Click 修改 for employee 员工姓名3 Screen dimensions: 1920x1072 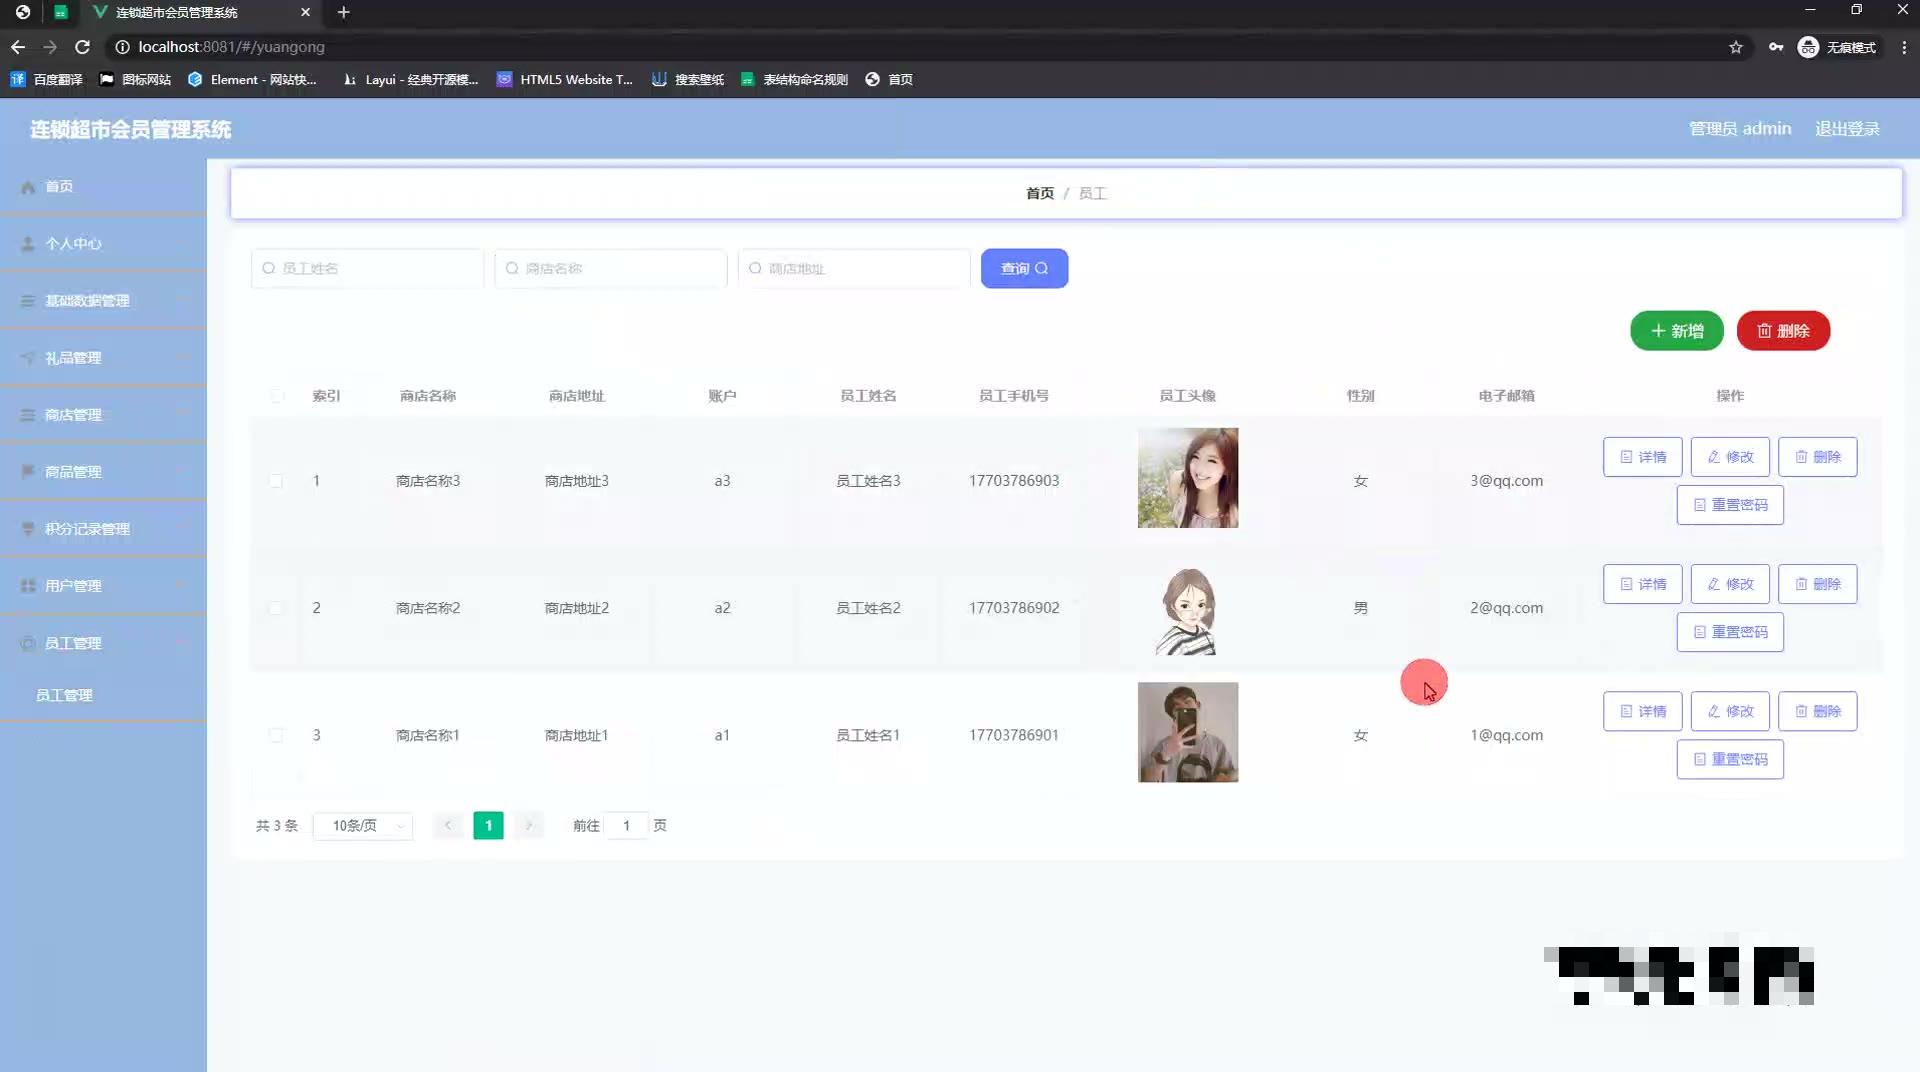(x=1730, y=457)
